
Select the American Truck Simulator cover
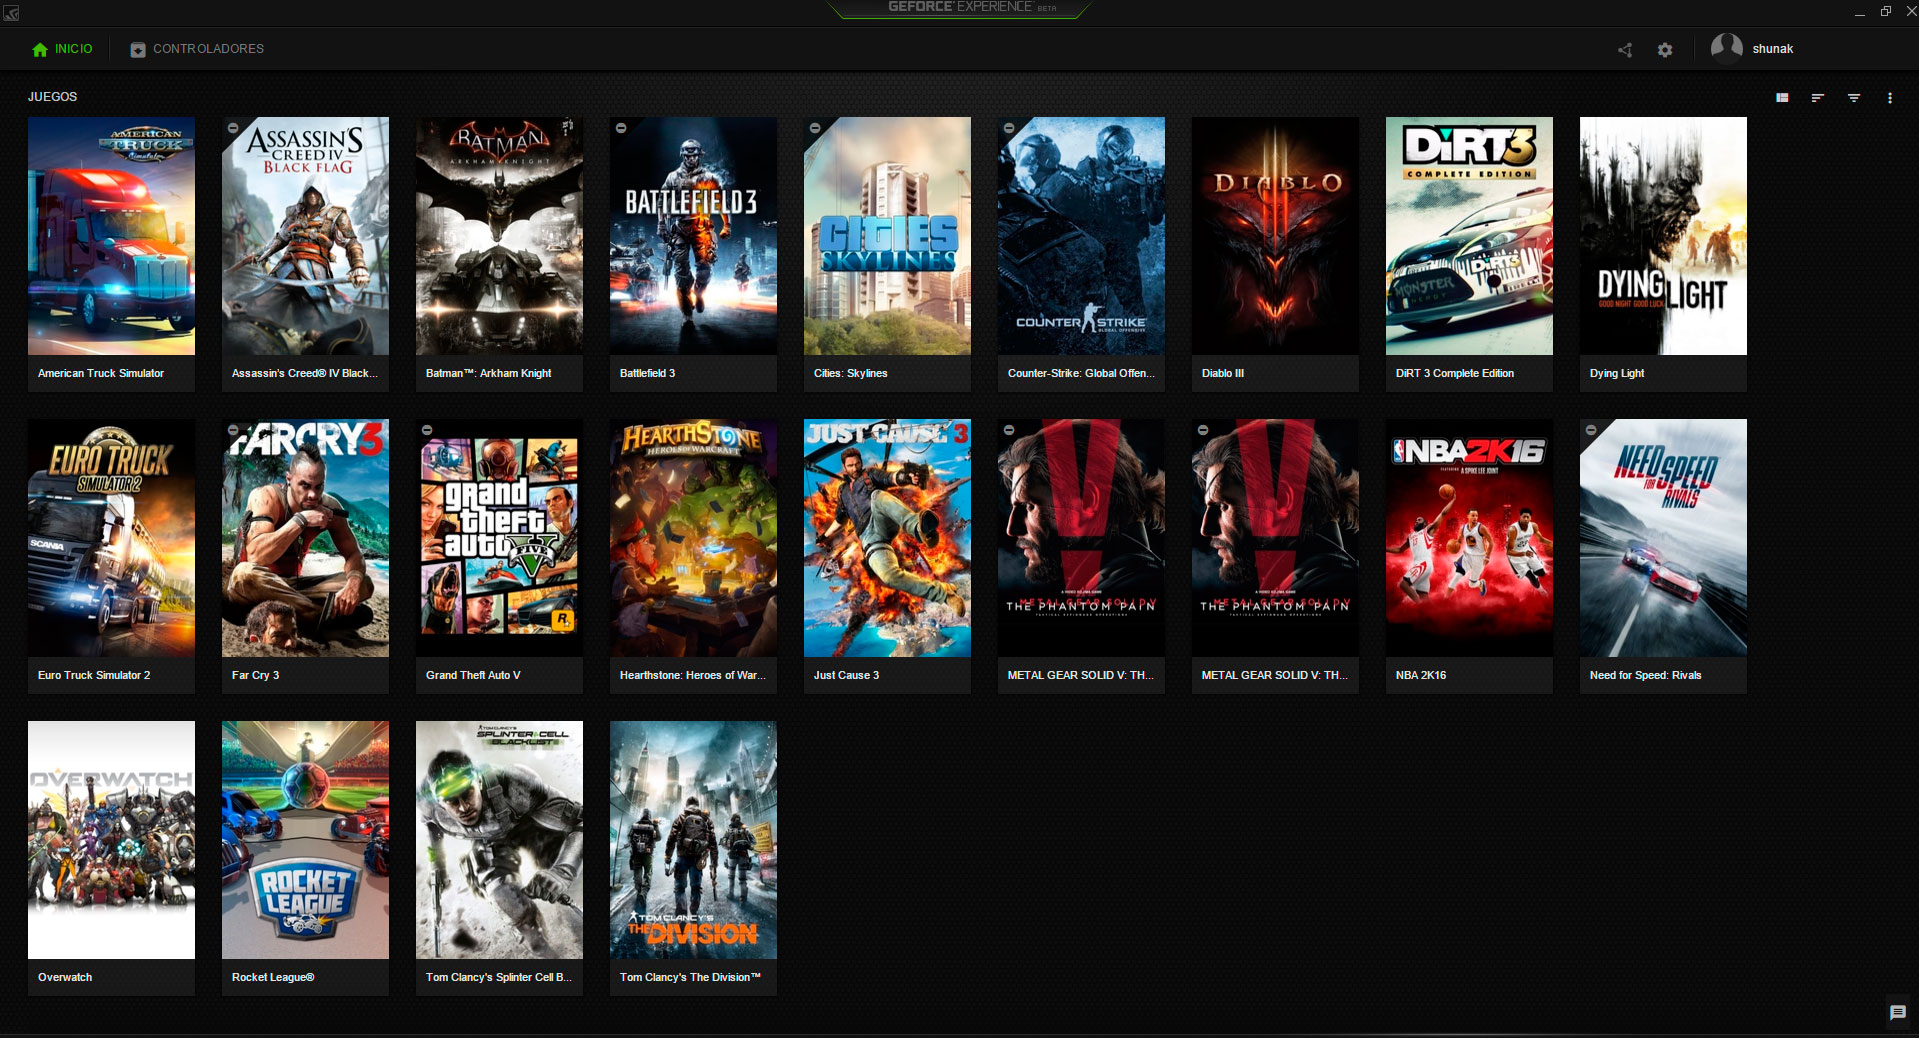click(x=111, y=236)
